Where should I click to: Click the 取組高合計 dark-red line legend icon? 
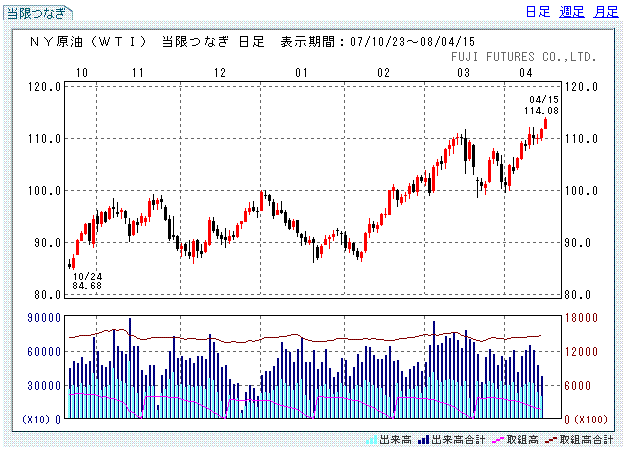[549, 439]
